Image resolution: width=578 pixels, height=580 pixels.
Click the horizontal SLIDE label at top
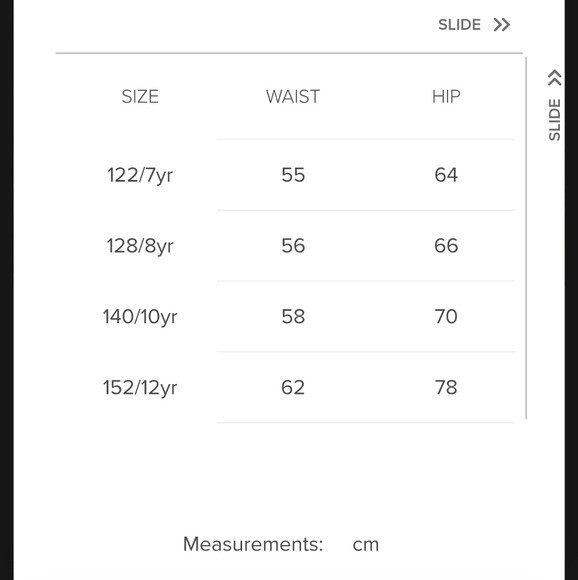click(459, 25)
